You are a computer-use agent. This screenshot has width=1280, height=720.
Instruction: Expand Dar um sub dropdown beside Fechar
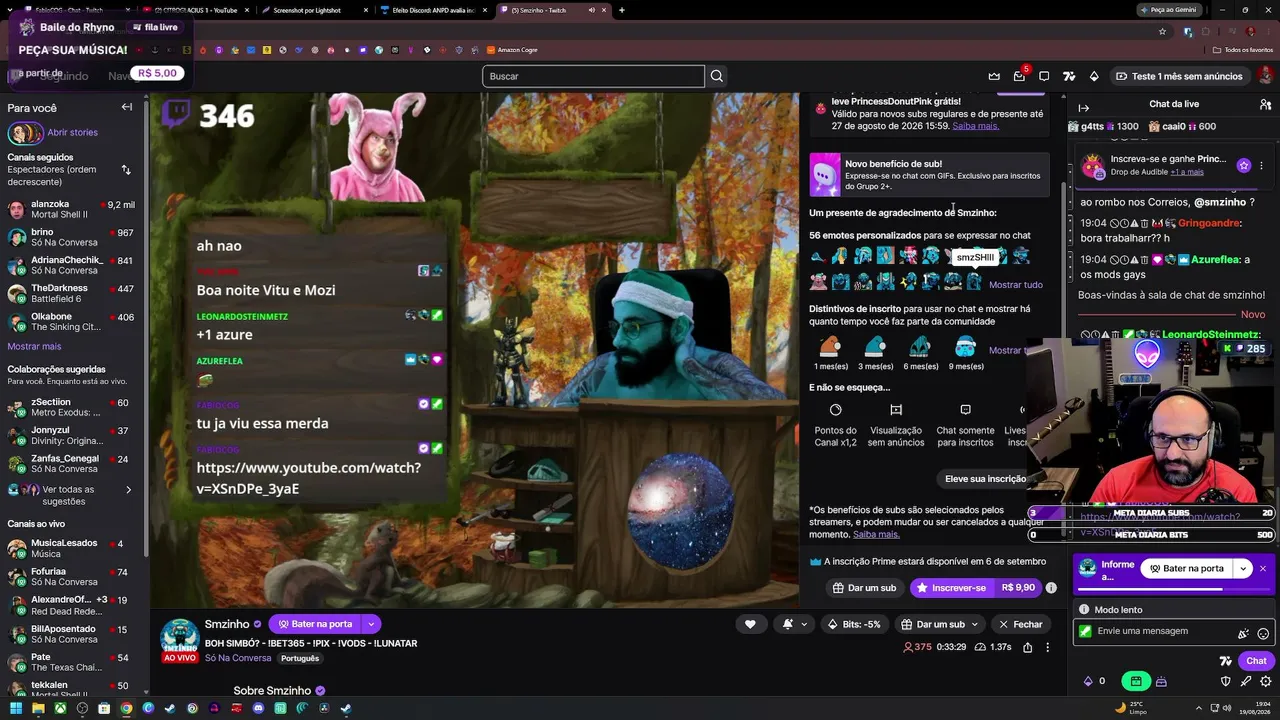975,624
